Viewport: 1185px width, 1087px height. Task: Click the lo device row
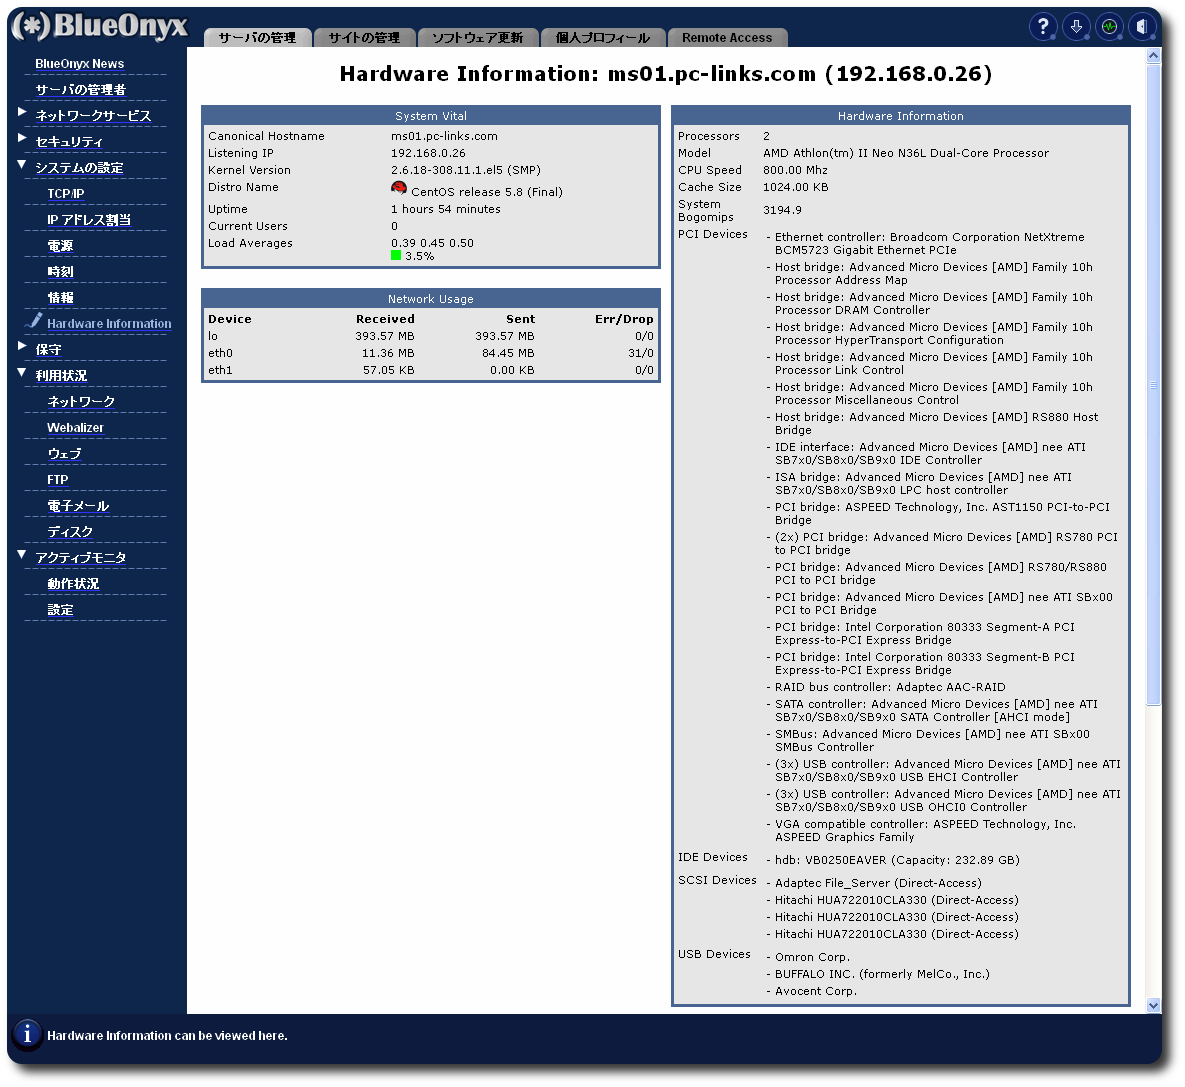click(x=431, y=336)
